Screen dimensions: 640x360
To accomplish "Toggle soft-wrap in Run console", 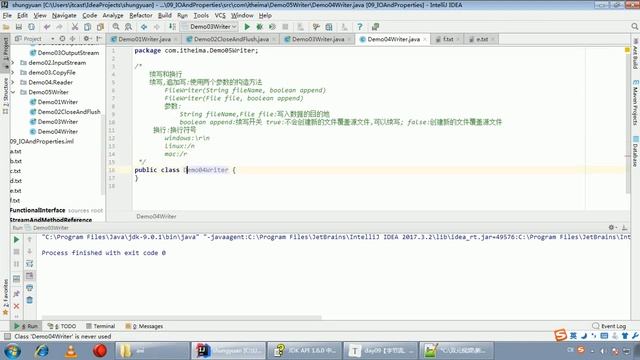I will click(29, 264).
